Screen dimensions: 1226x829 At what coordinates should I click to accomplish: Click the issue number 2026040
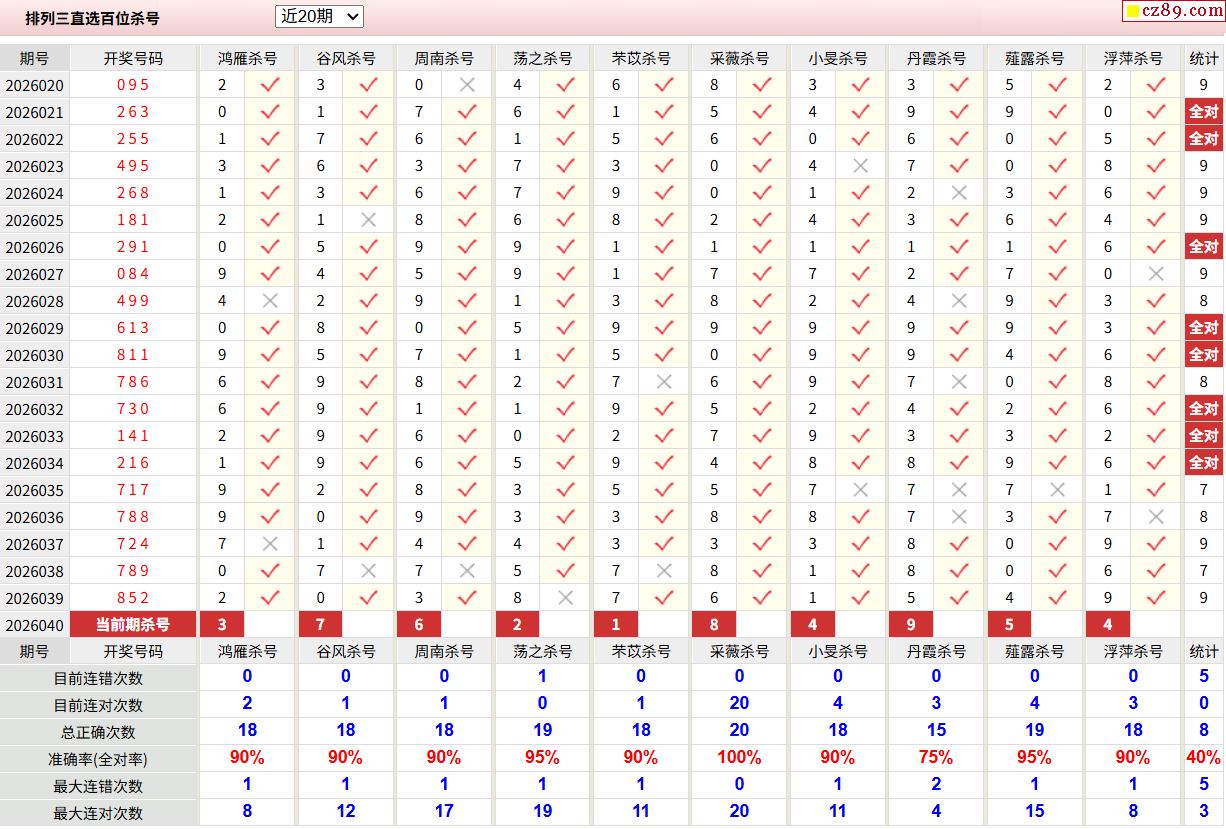pyautogui.click(x=34, y=626)
